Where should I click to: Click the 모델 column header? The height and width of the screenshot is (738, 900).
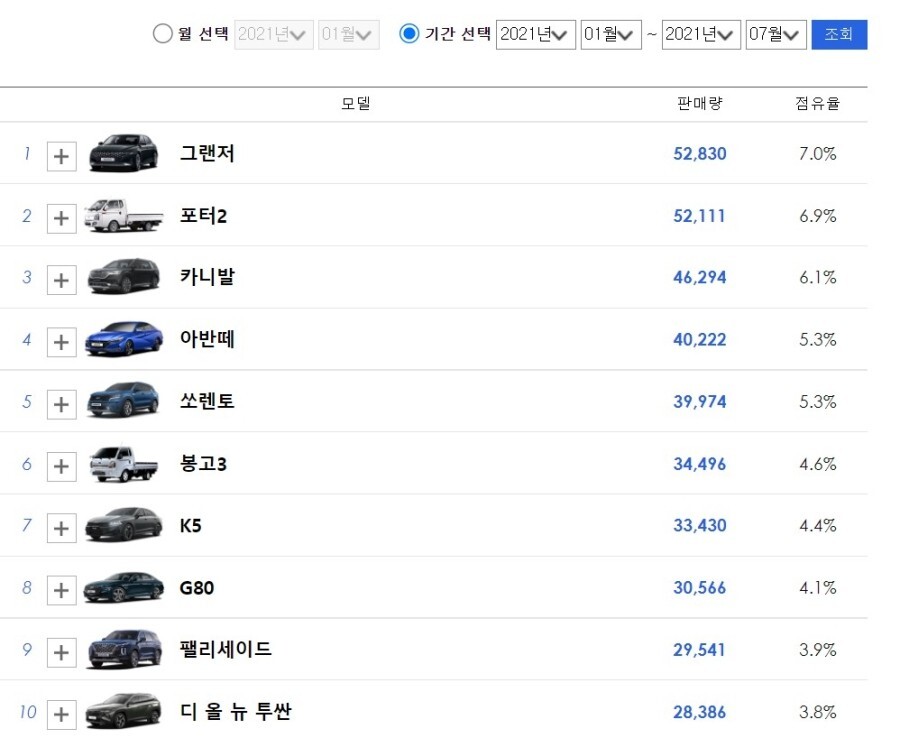tap(356, 103)
